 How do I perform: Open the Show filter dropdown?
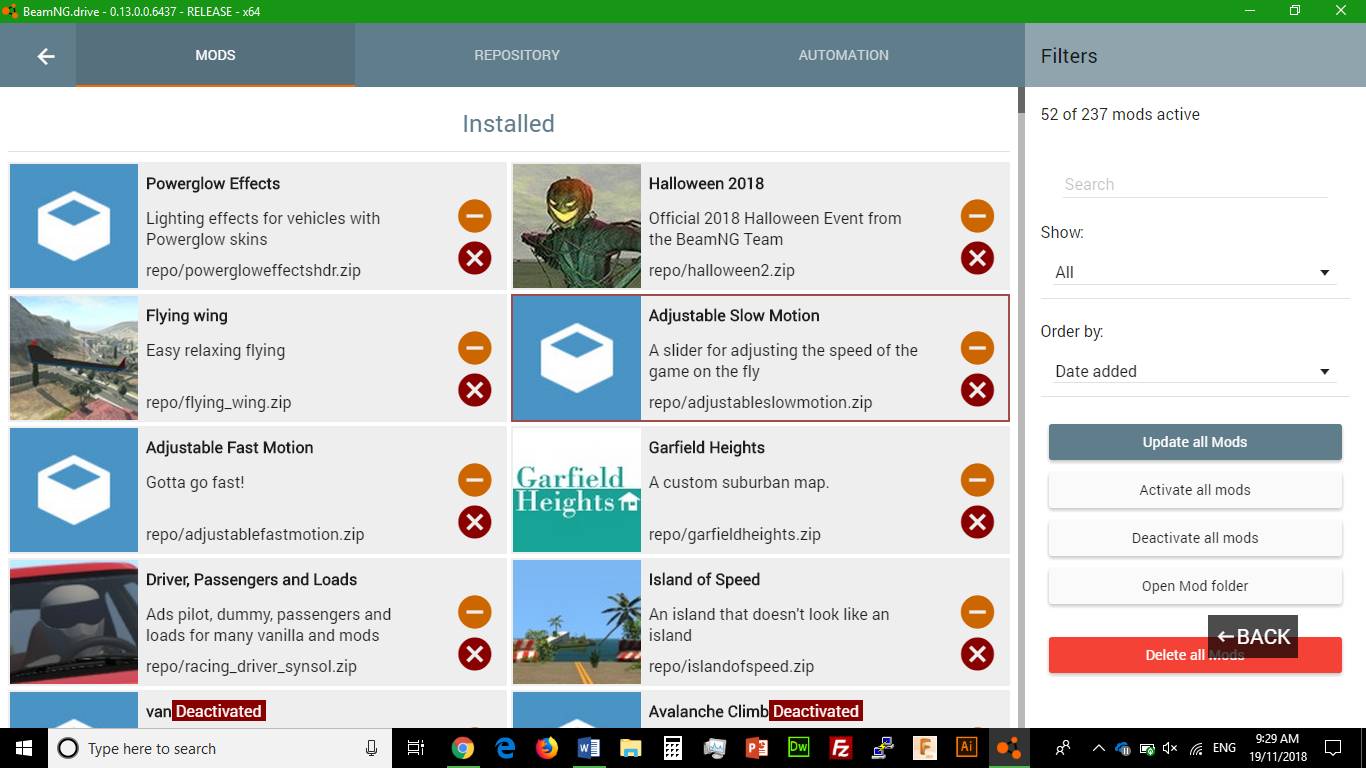click(x=1195, y=272)
